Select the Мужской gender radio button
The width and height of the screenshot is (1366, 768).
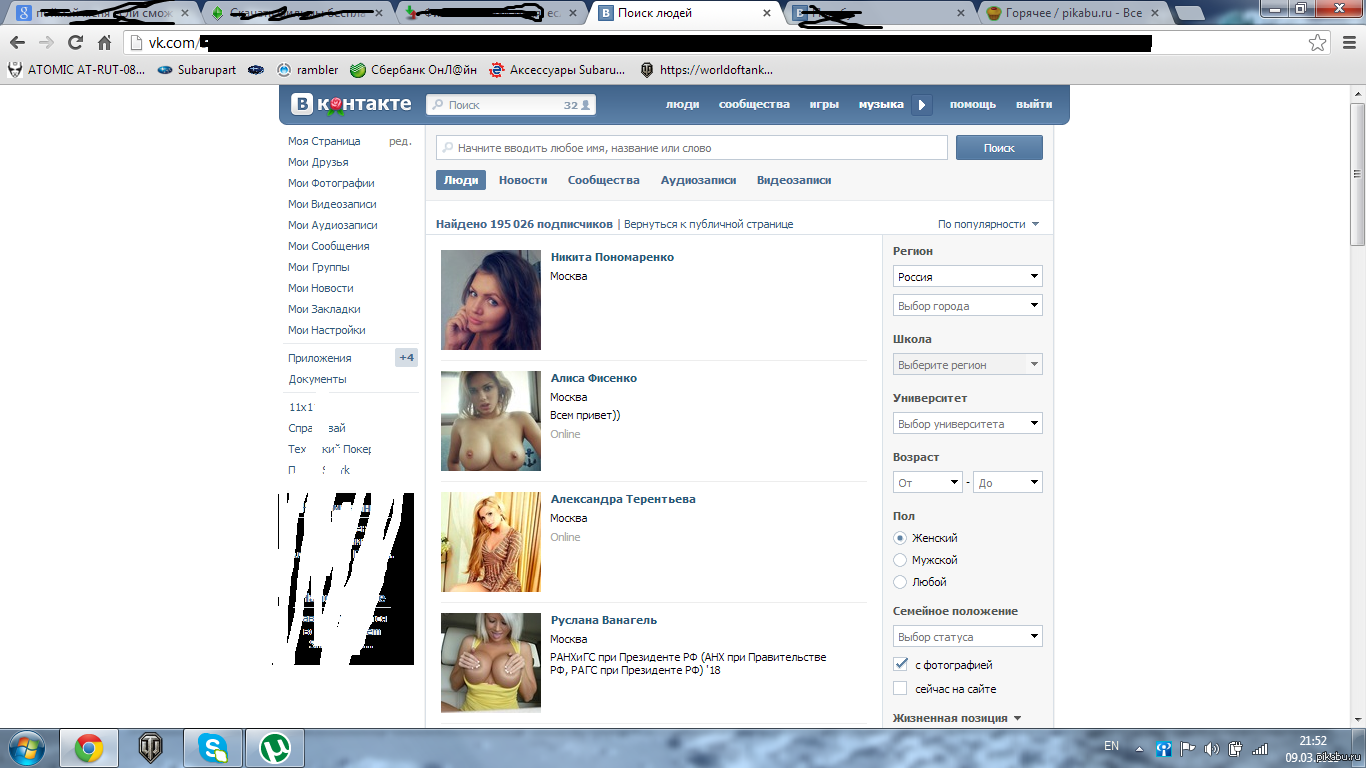[900, 560]
